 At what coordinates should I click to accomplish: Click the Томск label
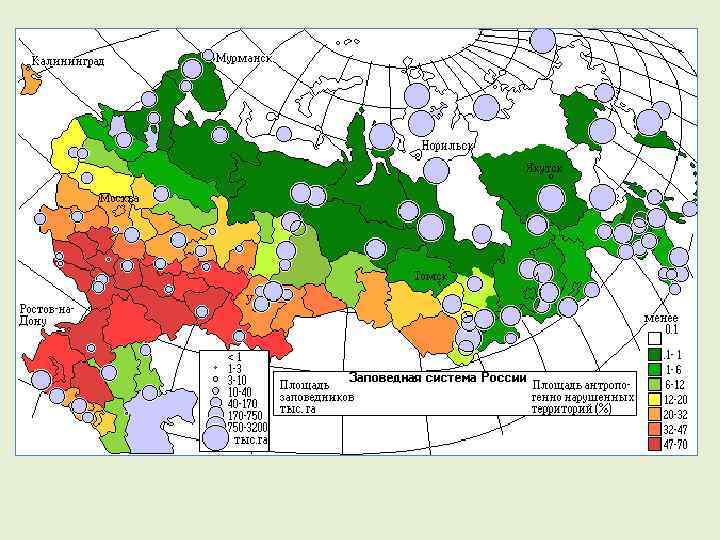coord(431,276)
